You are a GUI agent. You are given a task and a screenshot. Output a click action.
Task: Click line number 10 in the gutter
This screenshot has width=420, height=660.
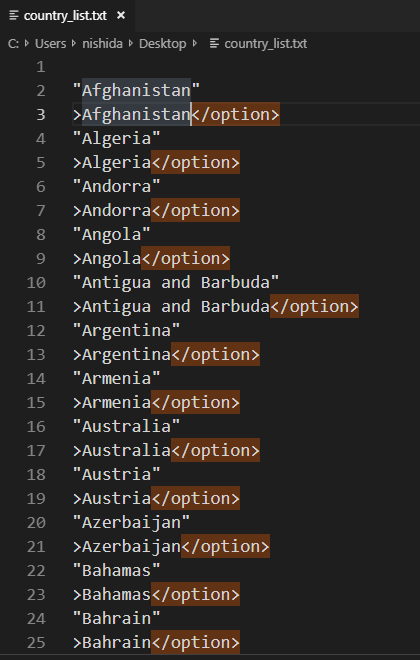pyautogui.click(x=36, y=282)
